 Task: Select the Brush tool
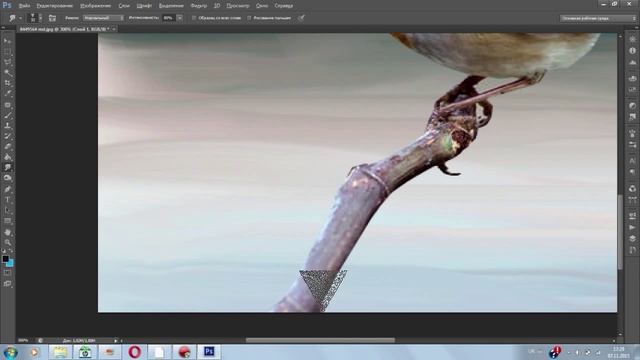click(x=7, y=116)
